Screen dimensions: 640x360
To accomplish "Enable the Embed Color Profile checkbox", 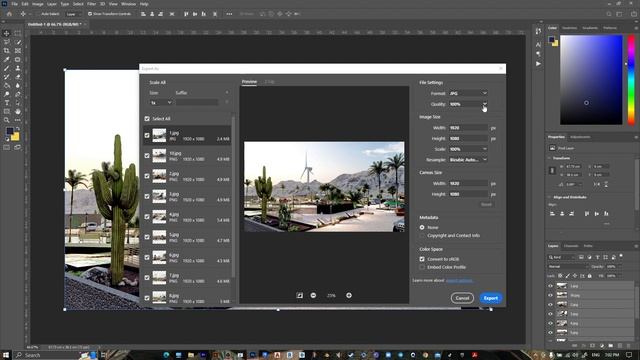I will (422, 267).
